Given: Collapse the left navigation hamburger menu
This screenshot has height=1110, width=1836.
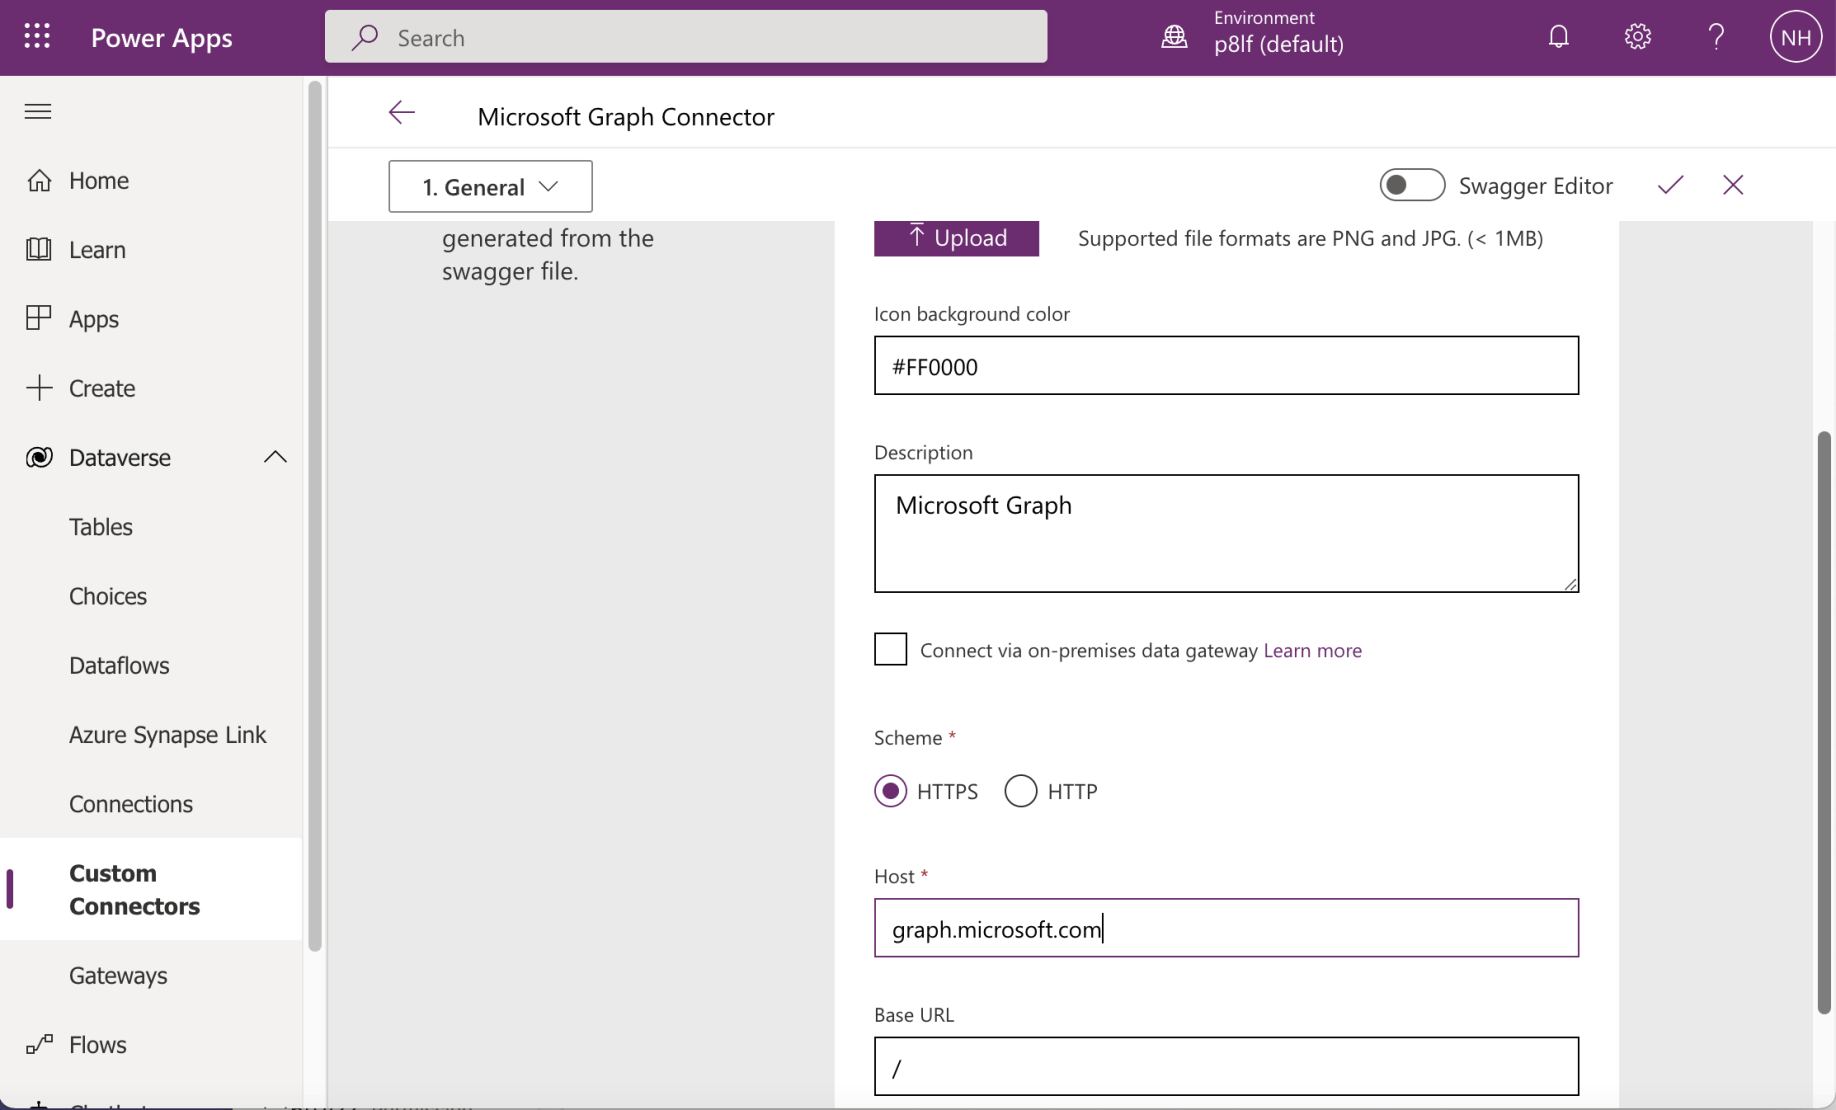Looking at the screenshot, I should click(38, 111).
